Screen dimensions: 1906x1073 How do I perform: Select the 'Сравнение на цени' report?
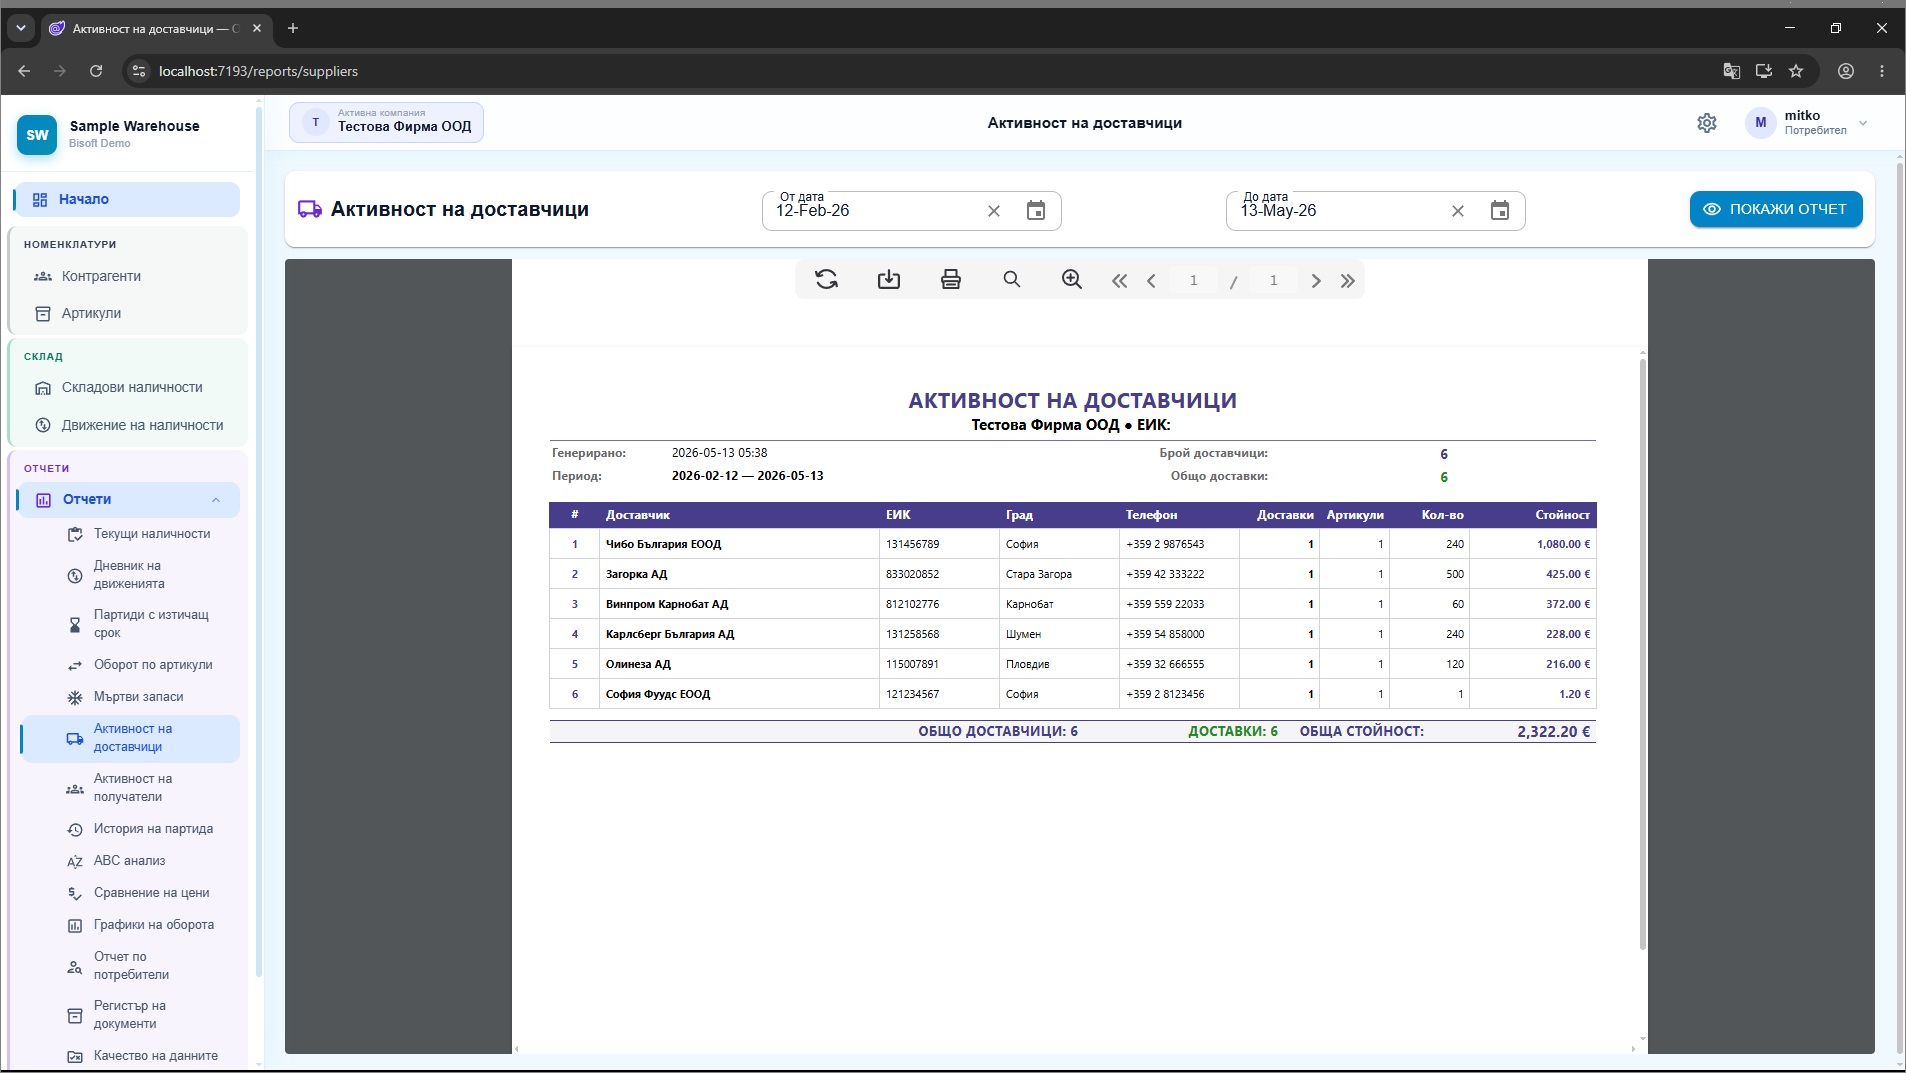[x=151, y=893]
